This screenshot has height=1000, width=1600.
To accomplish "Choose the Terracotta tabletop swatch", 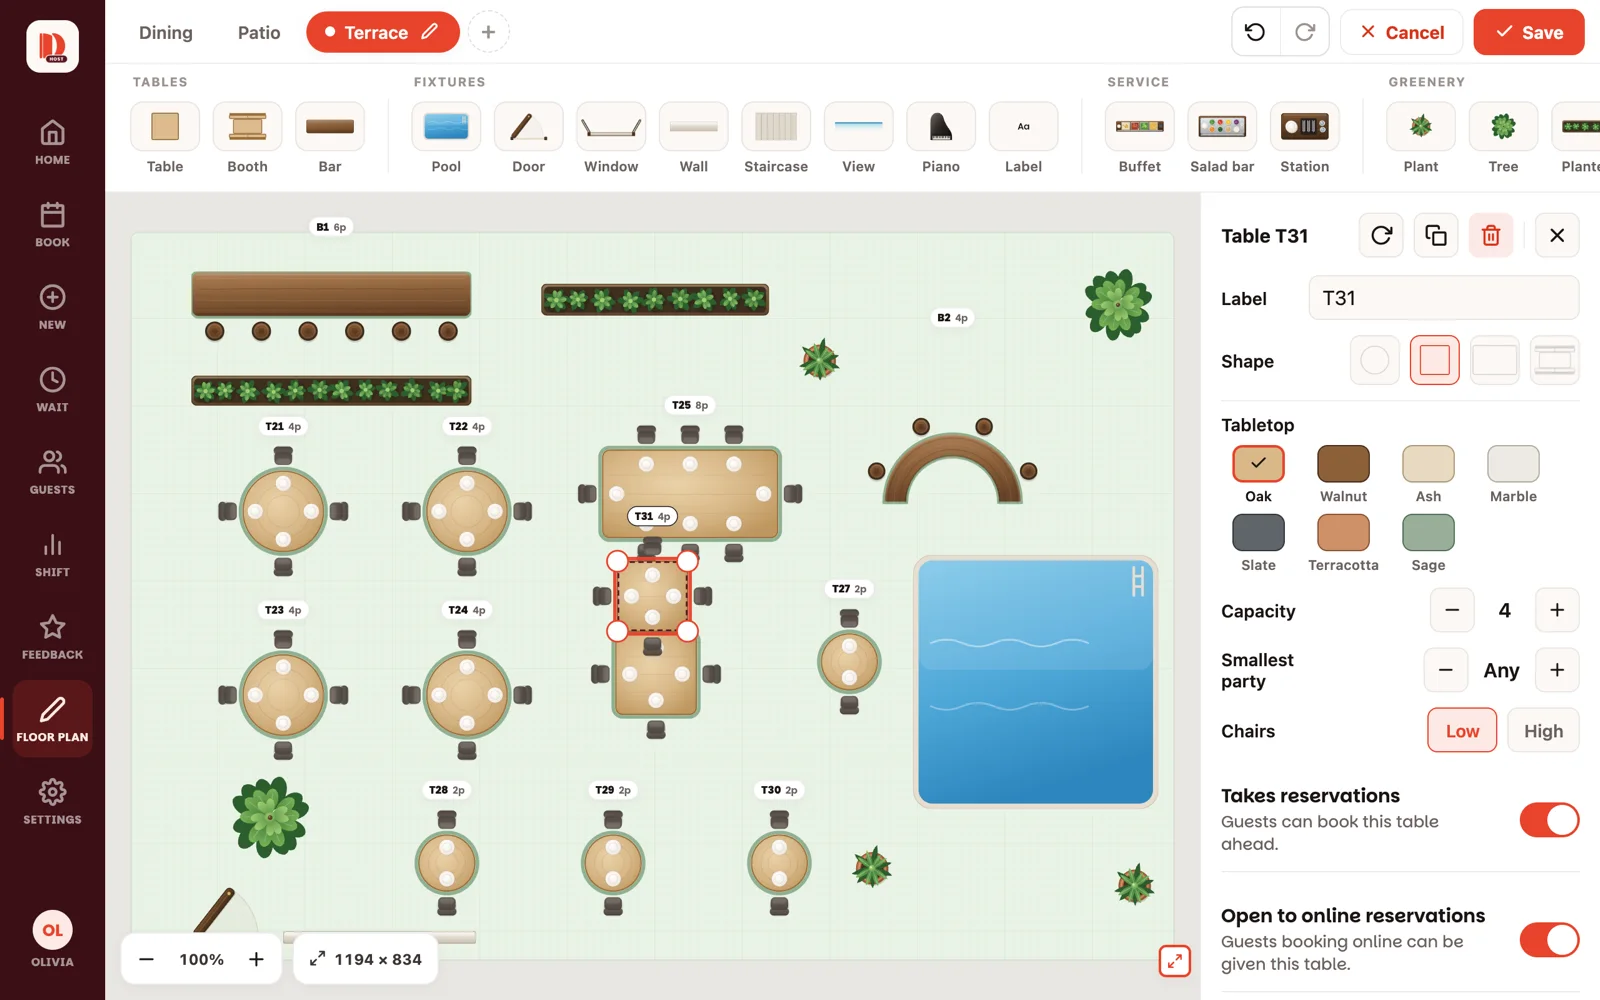I will pyautogui.click(x=1343, y=533).
